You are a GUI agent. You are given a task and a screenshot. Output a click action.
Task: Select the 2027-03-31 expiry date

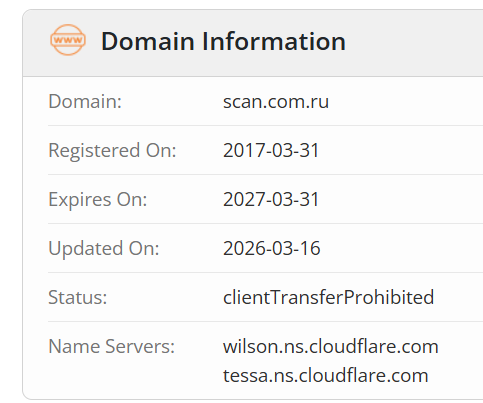coord(271,199)
